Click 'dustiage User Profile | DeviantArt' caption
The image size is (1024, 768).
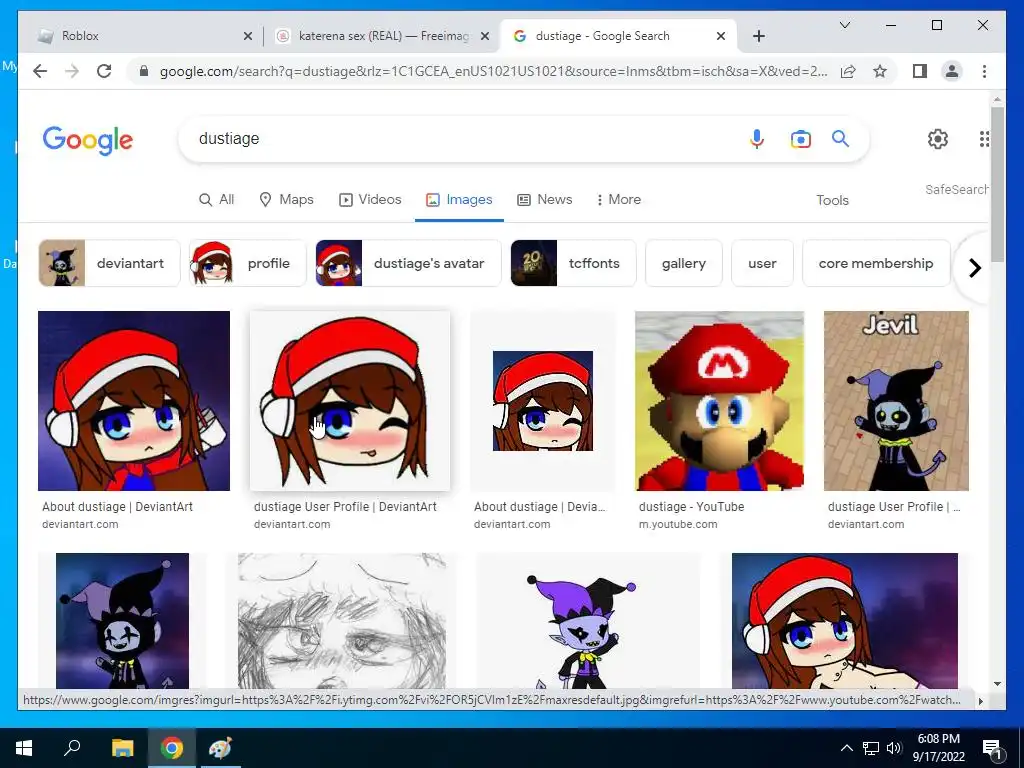pyautogui.click(x=345, y=507)
